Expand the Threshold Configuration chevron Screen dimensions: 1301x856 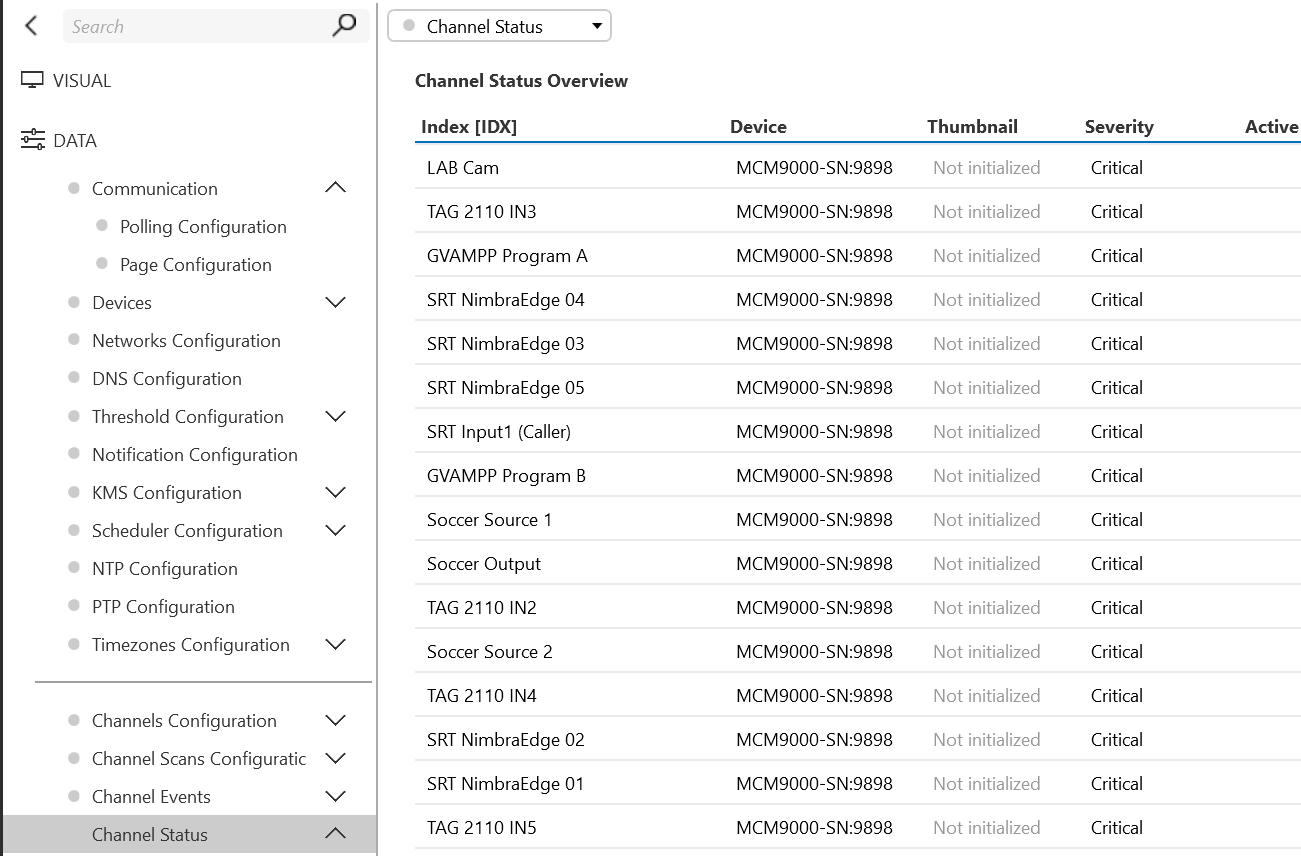pyautogui.click(x=336, y=416)
